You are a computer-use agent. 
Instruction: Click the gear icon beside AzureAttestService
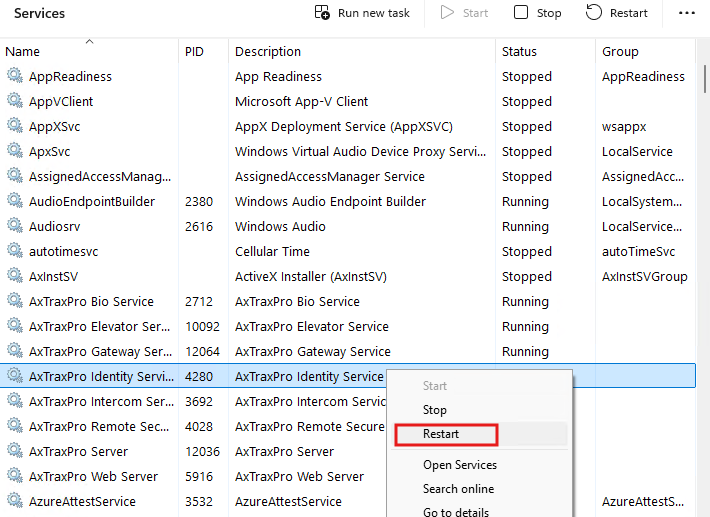pos(14,501)
